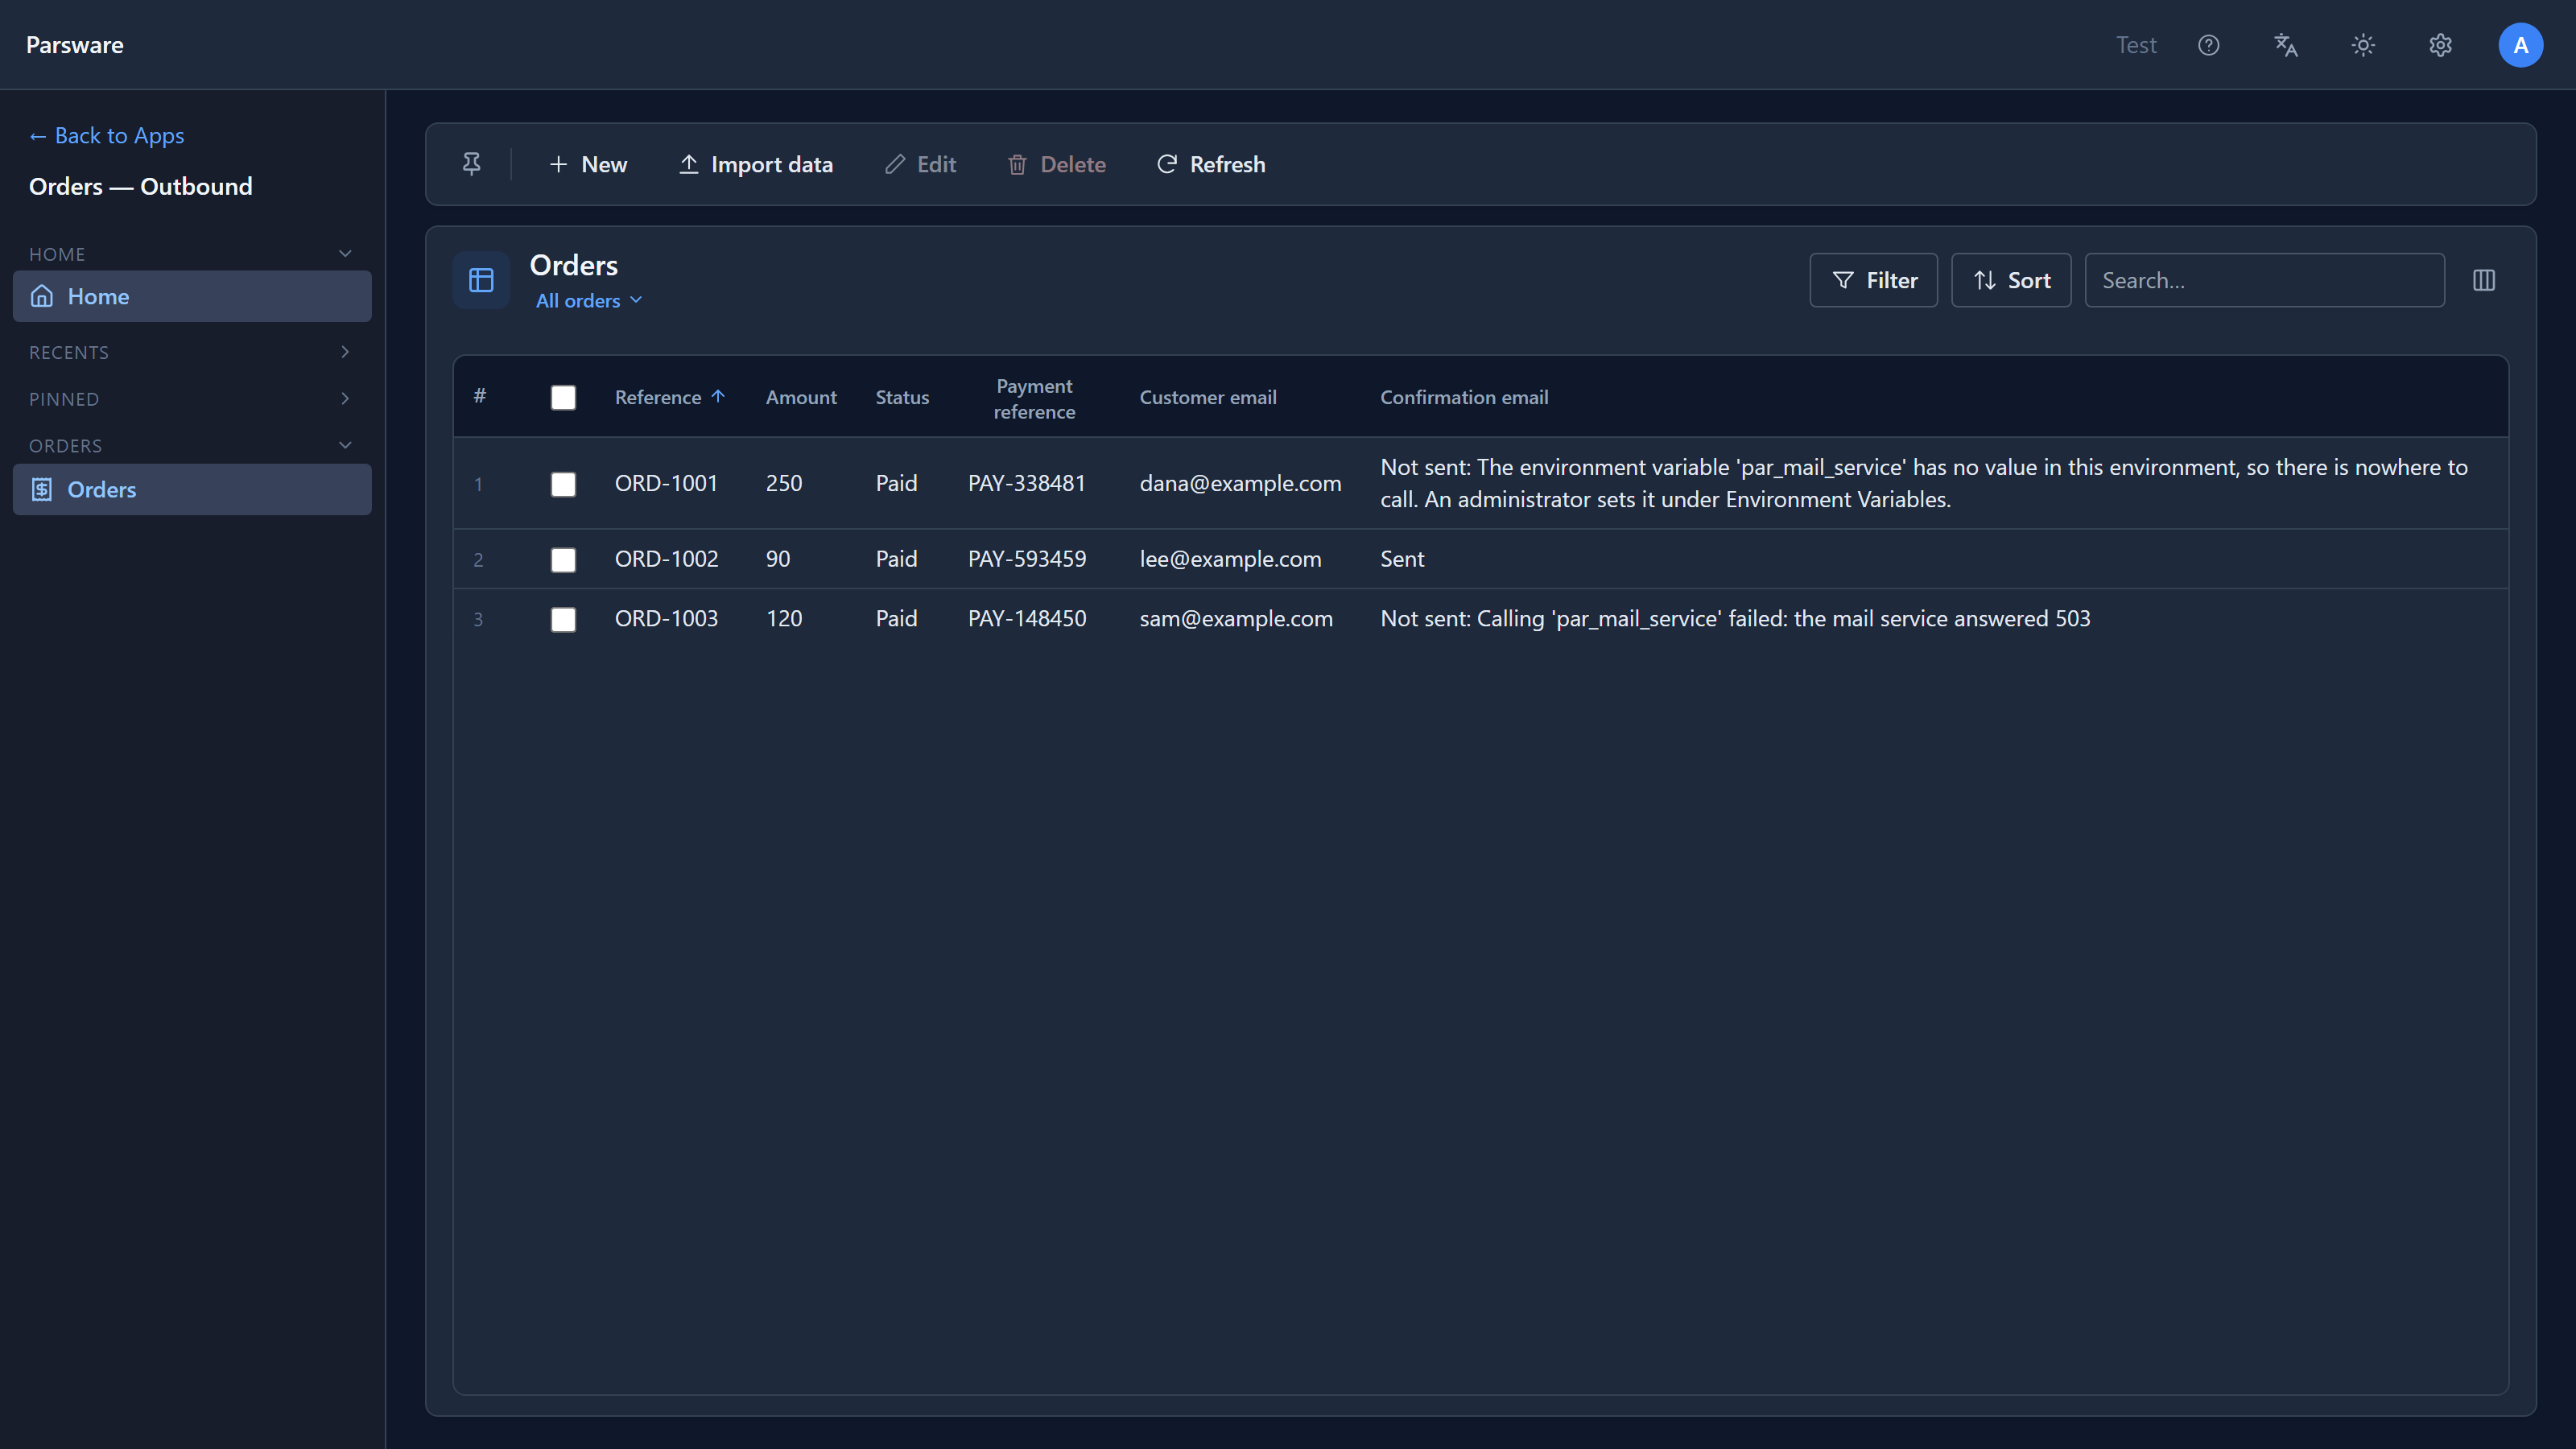The image size is (2576, 1449).
Task: Click the ORD-1002 reference cell
Action: point(666,559)
